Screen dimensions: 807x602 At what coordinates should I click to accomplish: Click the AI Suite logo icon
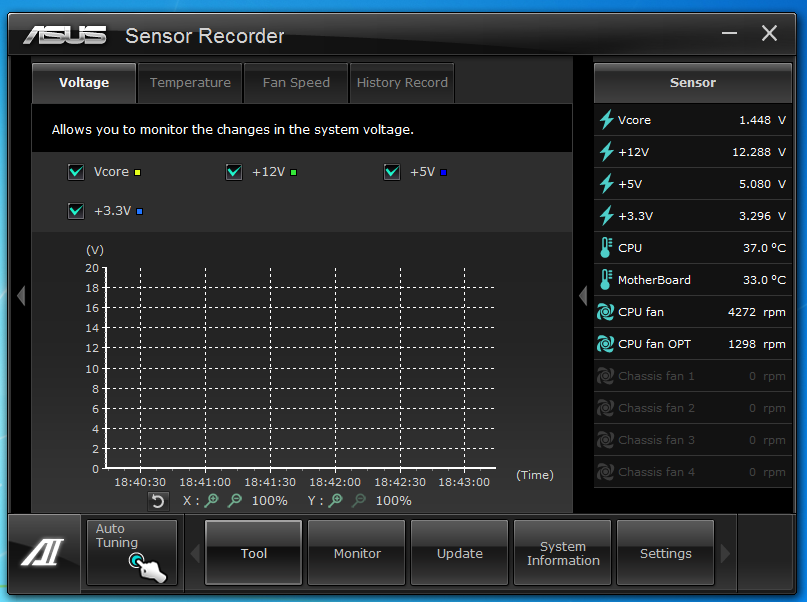tap(43, 552)
